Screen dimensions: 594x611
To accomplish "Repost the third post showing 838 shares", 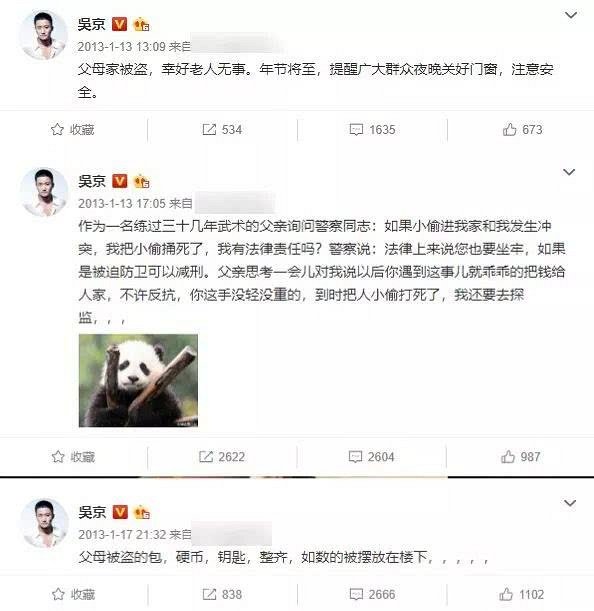I will pyautogui.click(x=223, y=594).
